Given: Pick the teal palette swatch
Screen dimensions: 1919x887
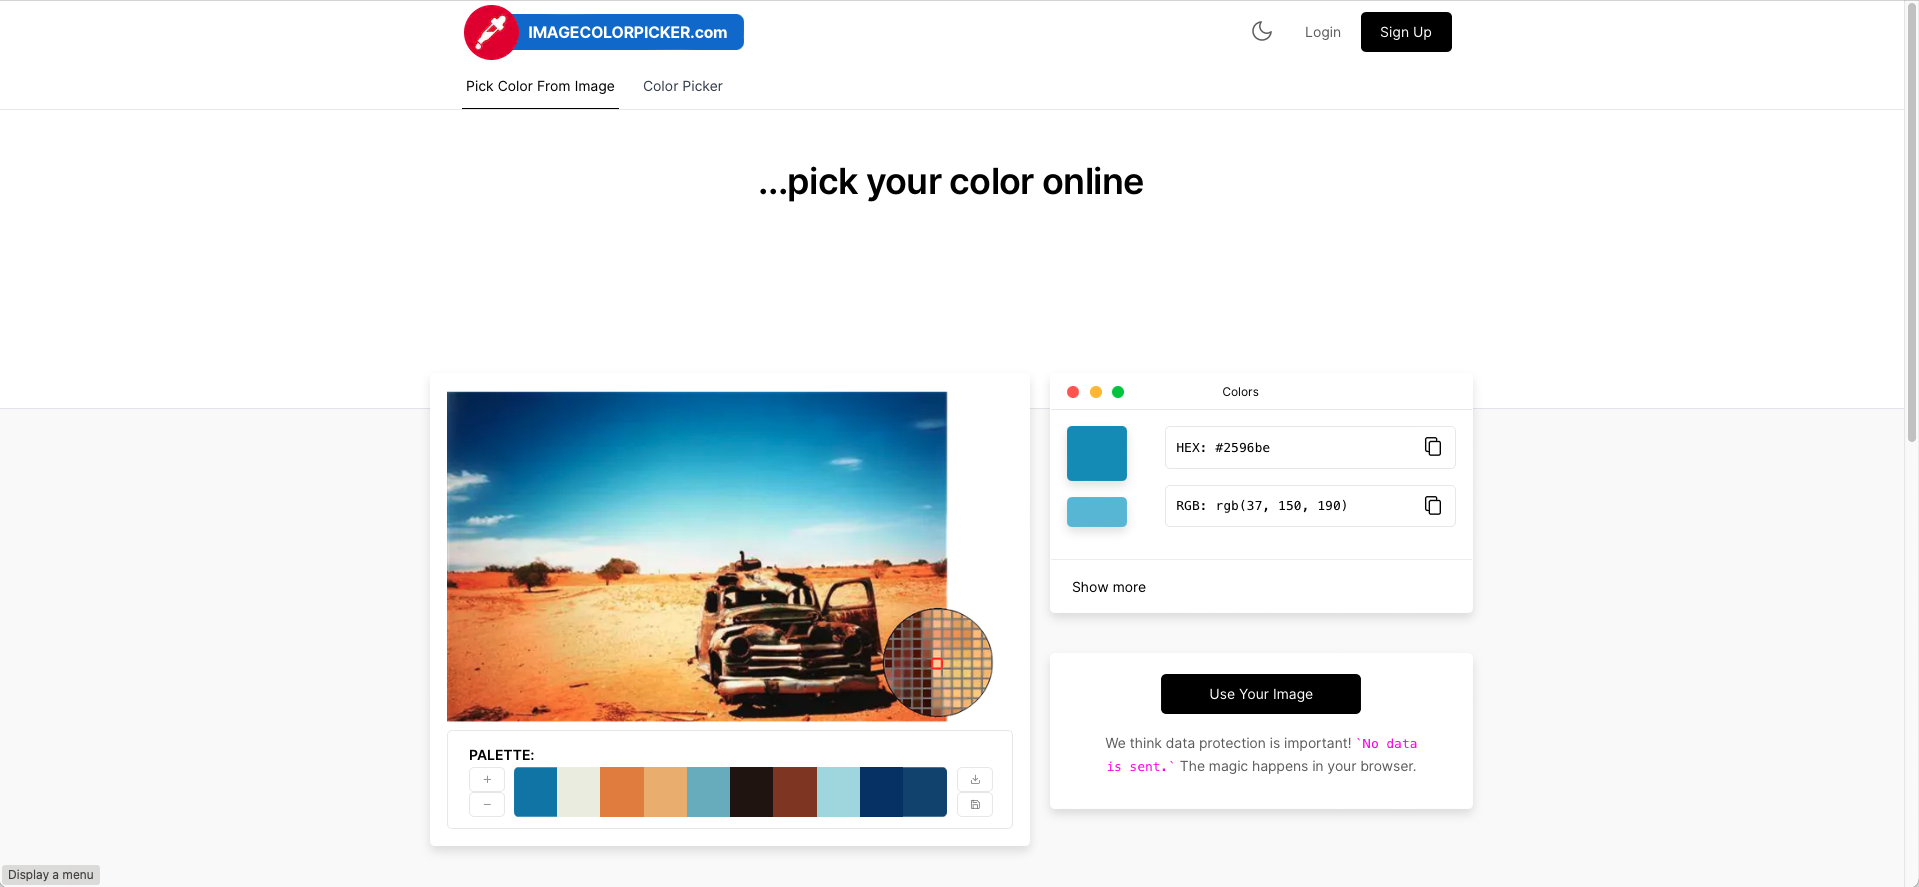Looking at the screenshot, I should [x=708, y=792].
